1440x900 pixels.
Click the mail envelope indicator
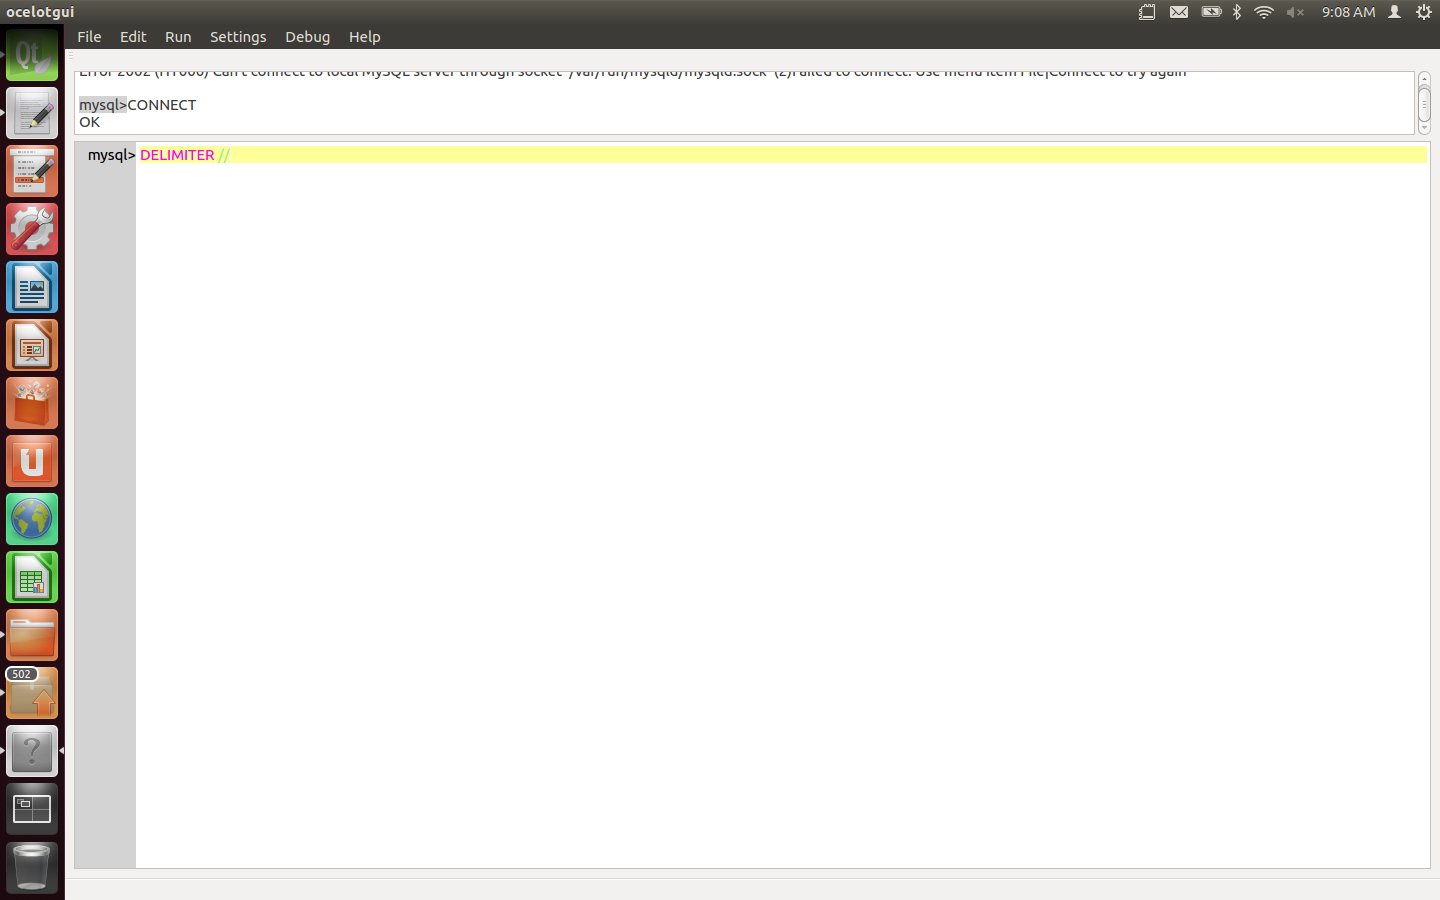point(1179,12)
